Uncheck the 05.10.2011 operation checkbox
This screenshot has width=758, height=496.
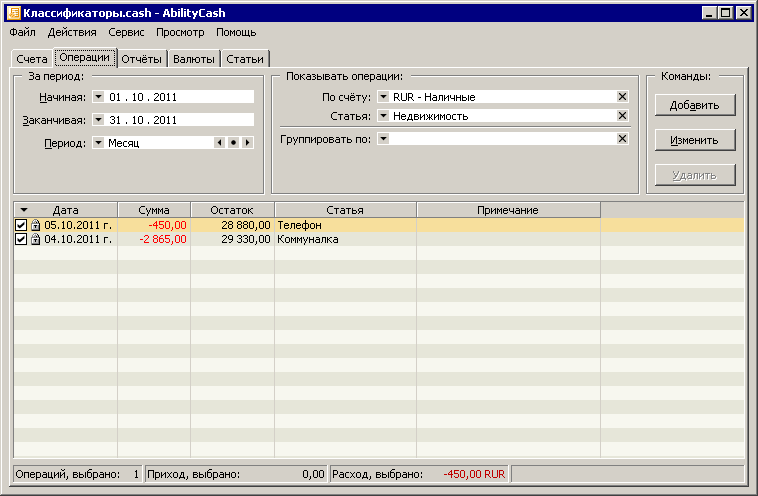click(x=21, y=226)
